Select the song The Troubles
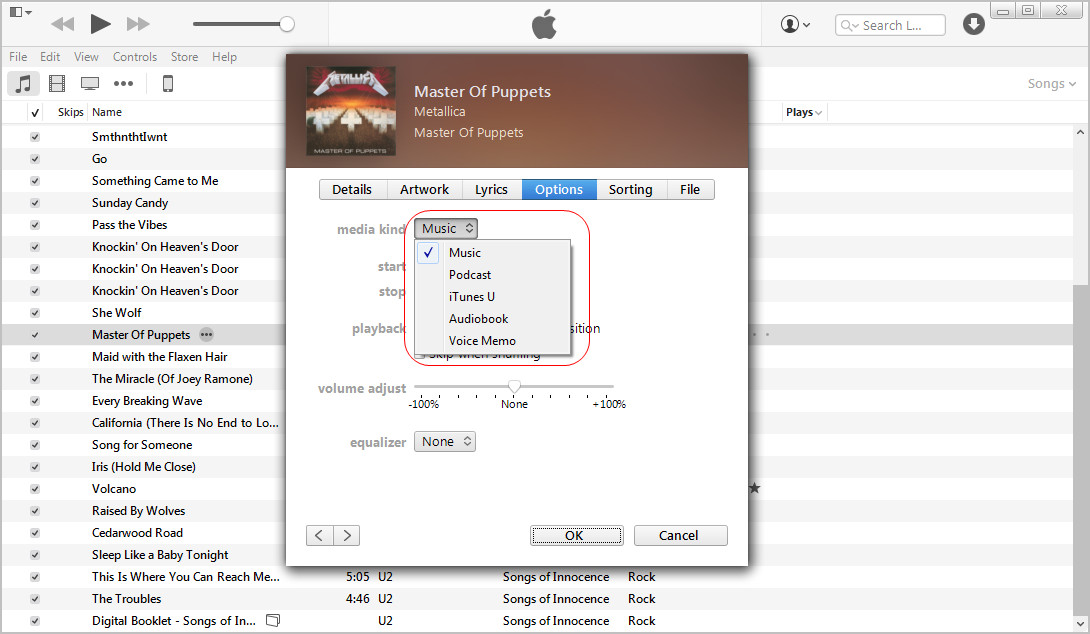The height and width of the screenshot is (634, 1090). coord(127,599)
